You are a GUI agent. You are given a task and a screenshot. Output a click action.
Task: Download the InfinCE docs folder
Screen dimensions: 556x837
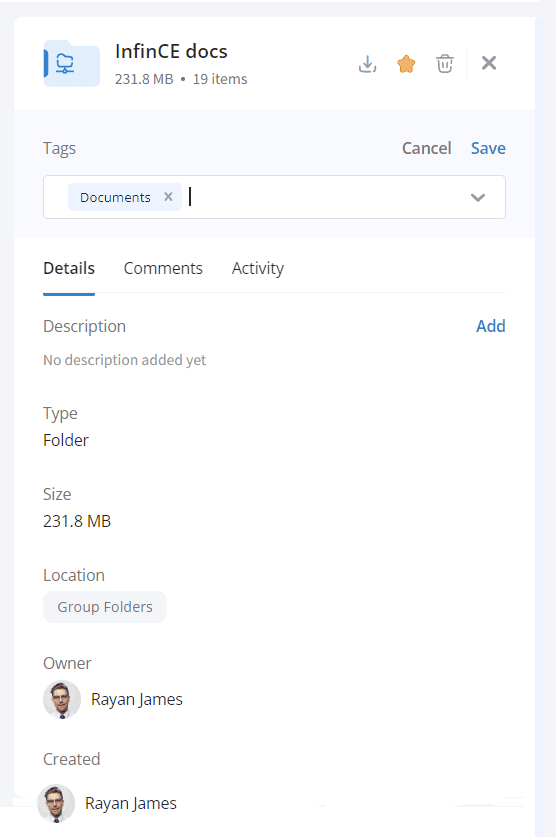click(367, 64)
